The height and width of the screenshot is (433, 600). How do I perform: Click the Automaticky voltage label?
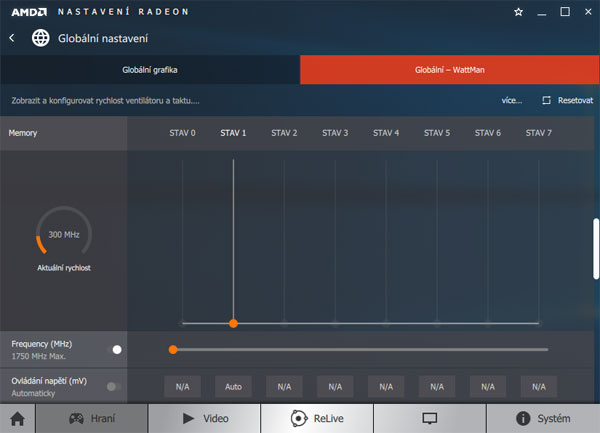tap(33, 393)
